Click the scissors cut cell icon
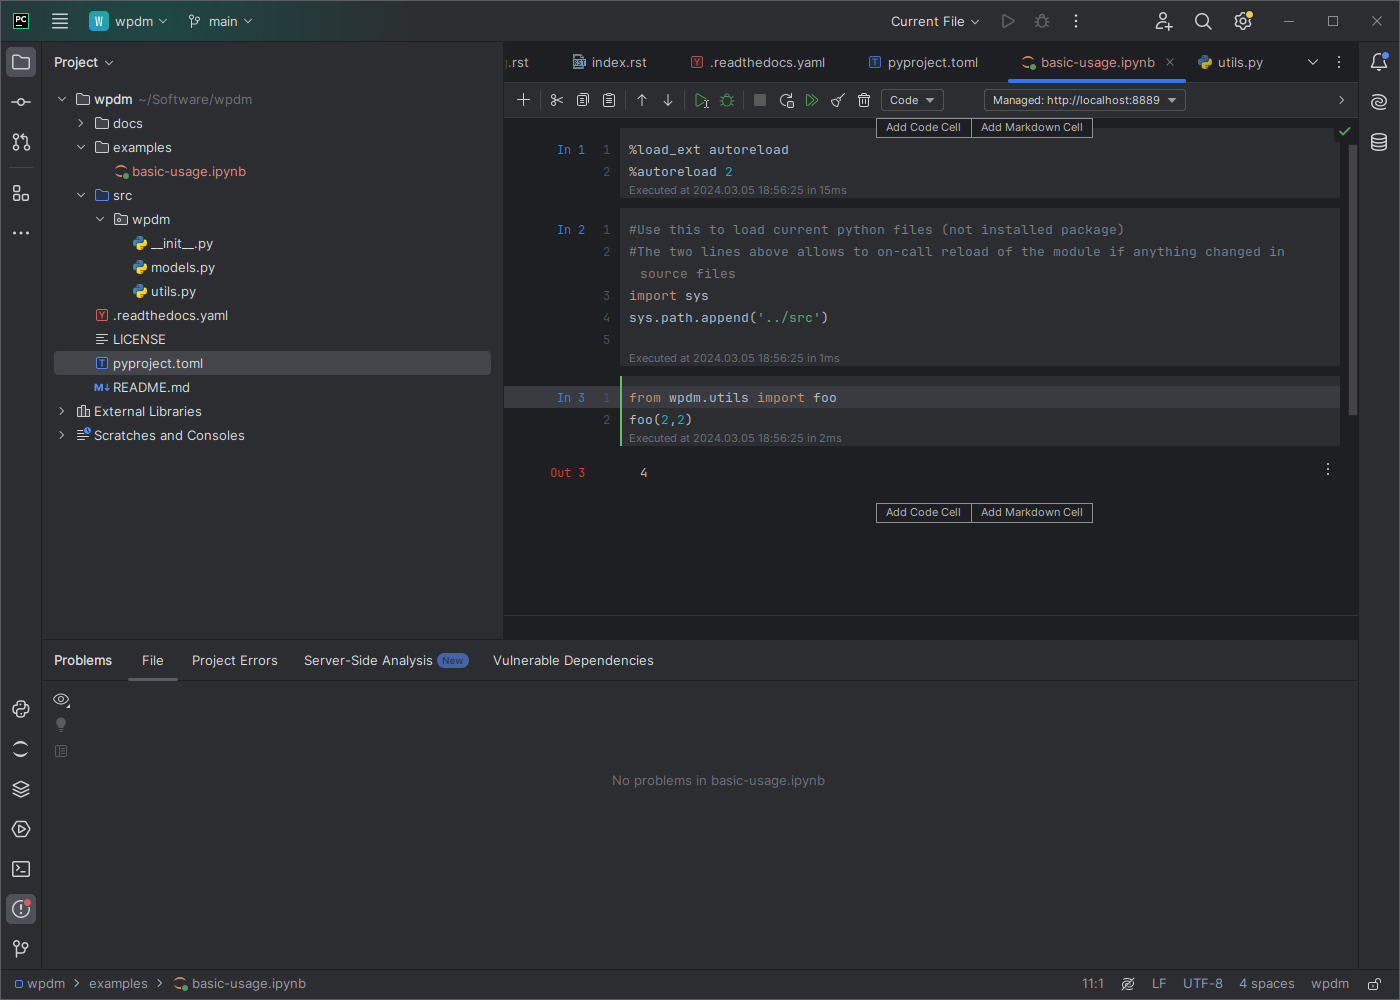Viewport: 1400px width, 1000px height. click(557, 100)
